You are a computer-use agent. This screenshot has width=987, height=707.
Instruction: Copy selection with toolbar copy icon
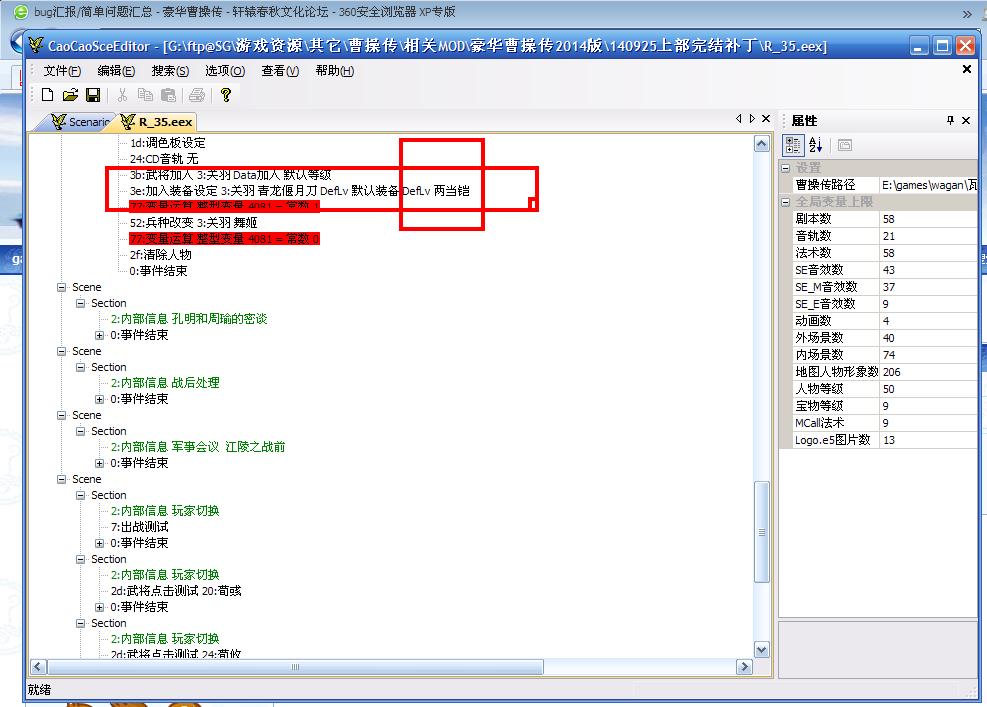145,95
